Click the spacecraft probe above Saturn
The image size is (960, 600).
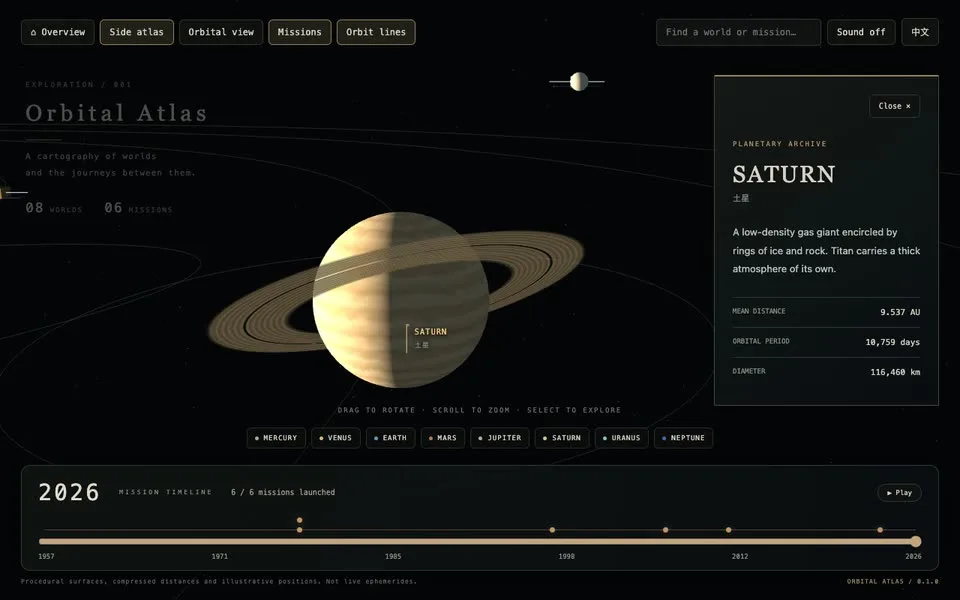[x=578, y=81]
